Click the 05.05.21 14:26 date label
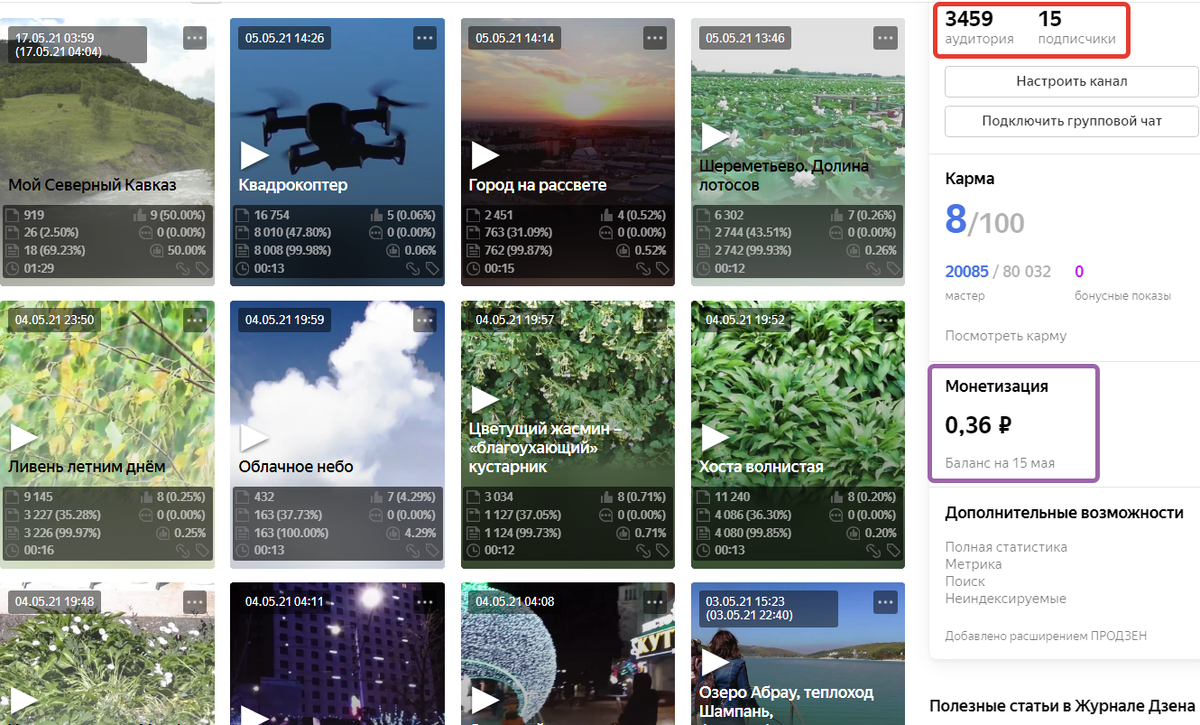The width and height of the screenshot is (1200, 725). (284, 38)
